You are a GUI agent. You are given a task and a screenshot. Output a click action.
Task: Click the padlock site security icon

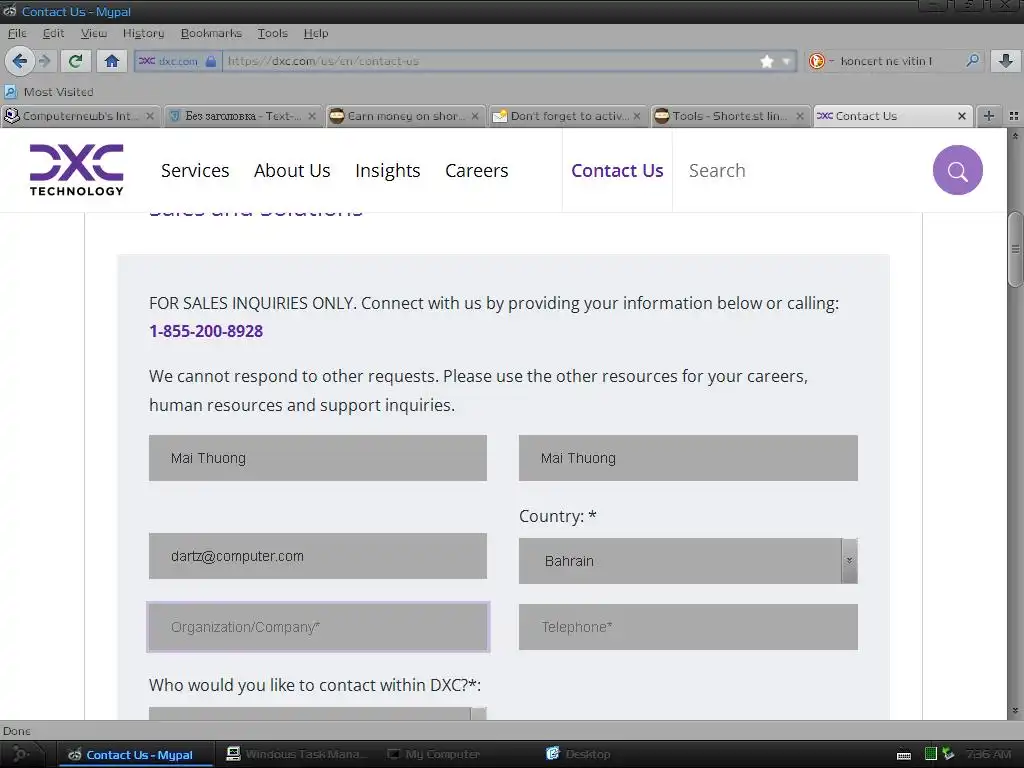click(210, 61)
